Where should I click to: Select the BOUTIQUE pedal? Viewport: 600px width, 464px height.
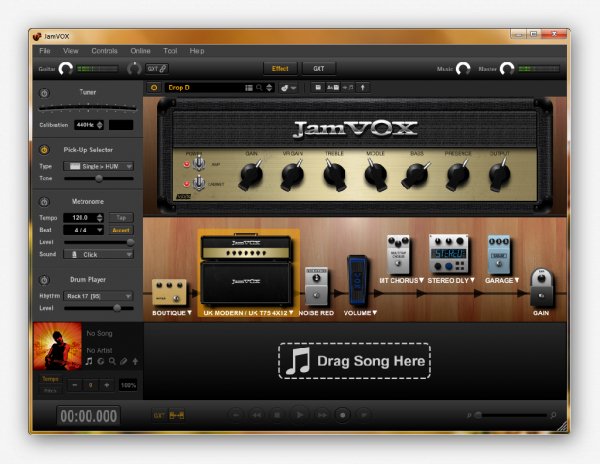[169, 292]
